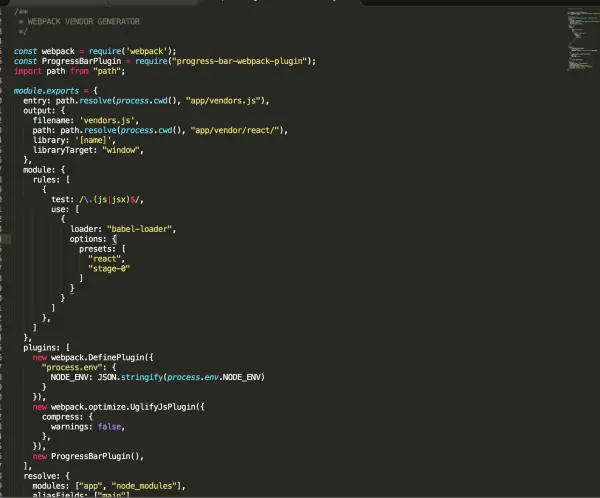Click the "babel-loader" string

click(x=139, y=229)
